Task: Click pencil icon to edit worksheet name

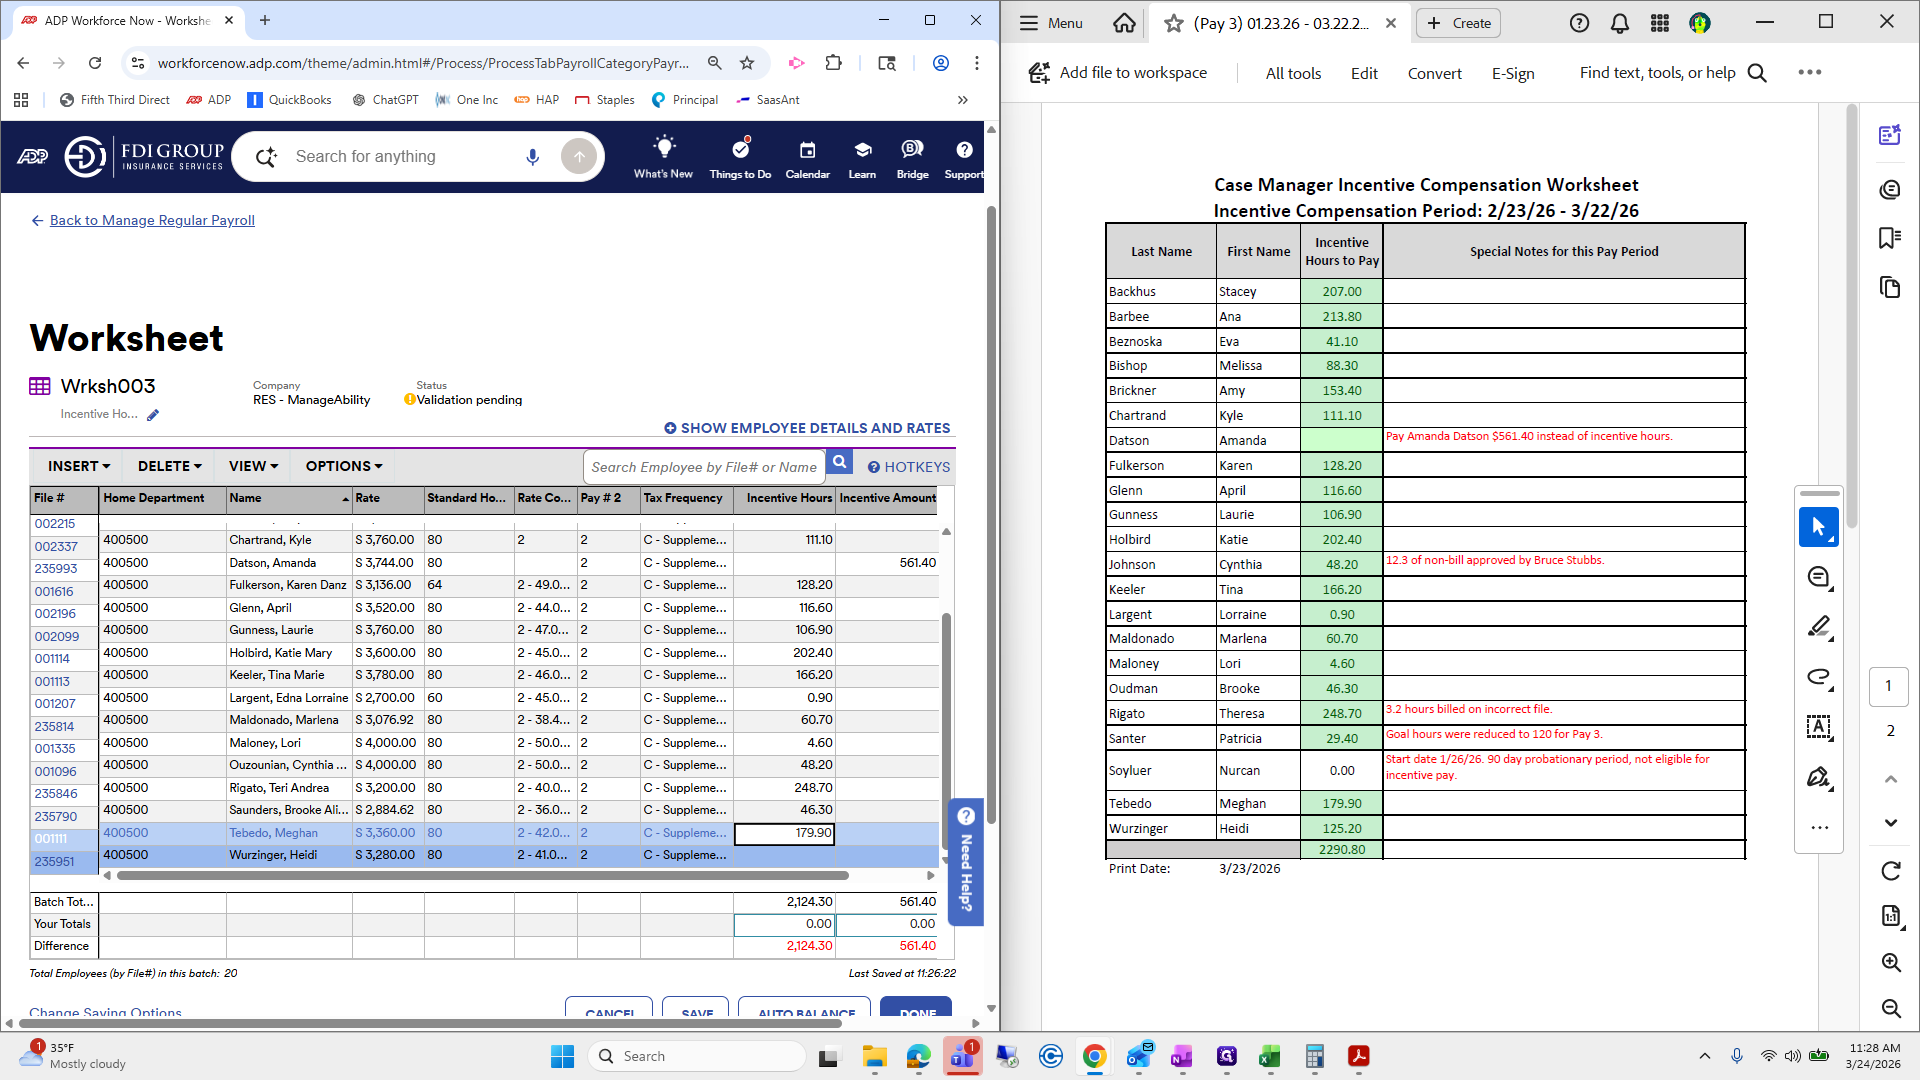Action: (153, 415)
